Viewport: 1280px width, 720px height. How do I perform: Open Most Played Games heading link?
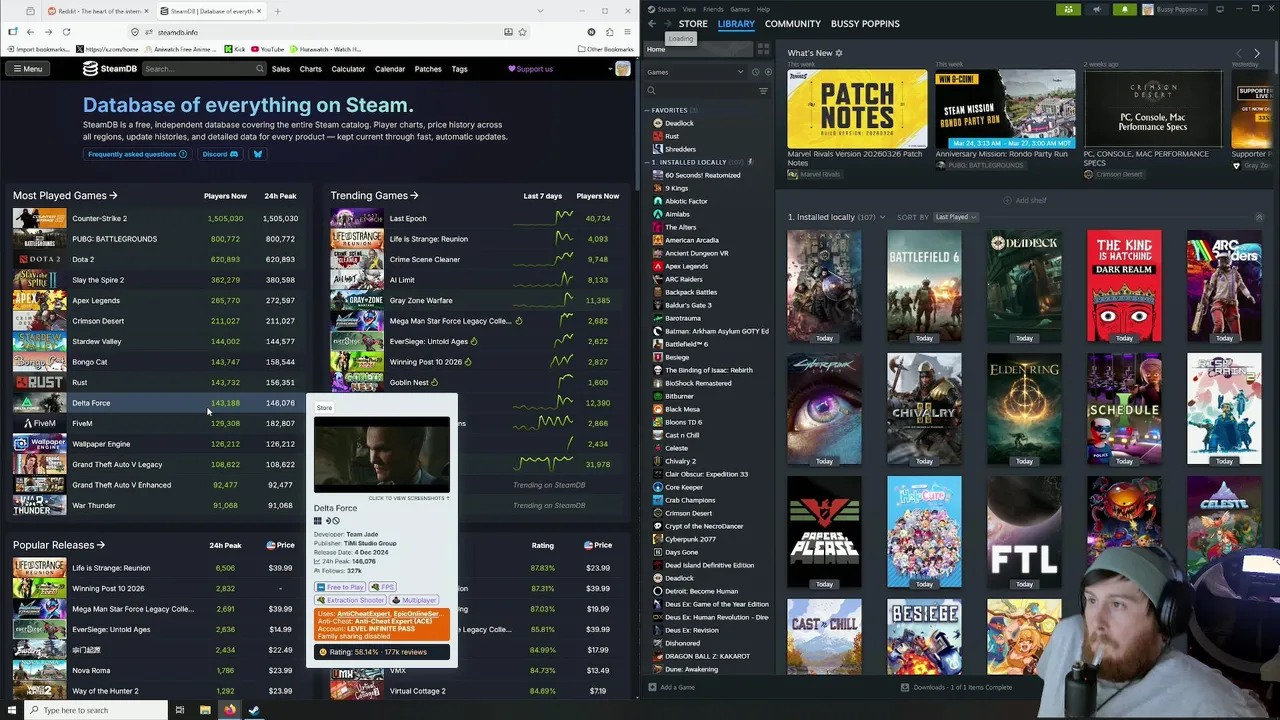(x=65, y=196)
